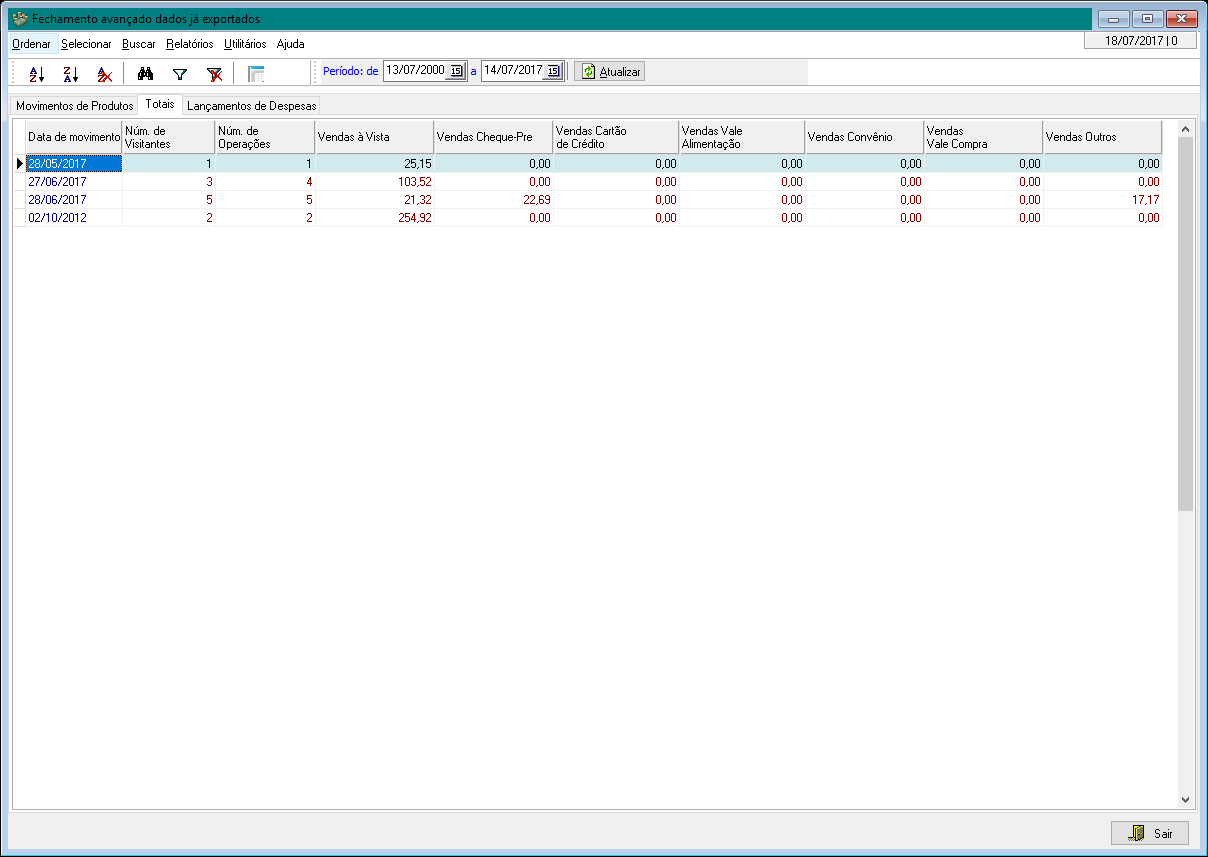The image size is (1208, 857).
Task: Click the vertical scrollbar thumb
Action: 1185,324
